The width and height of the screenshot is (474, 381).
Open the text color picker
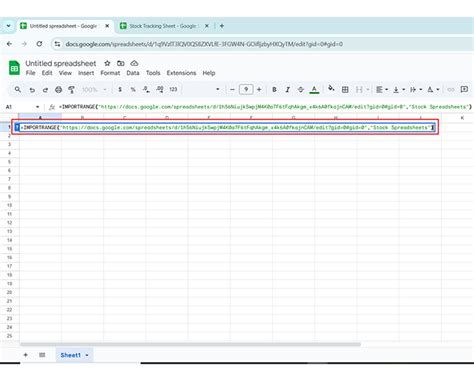(x=314, y=90)
